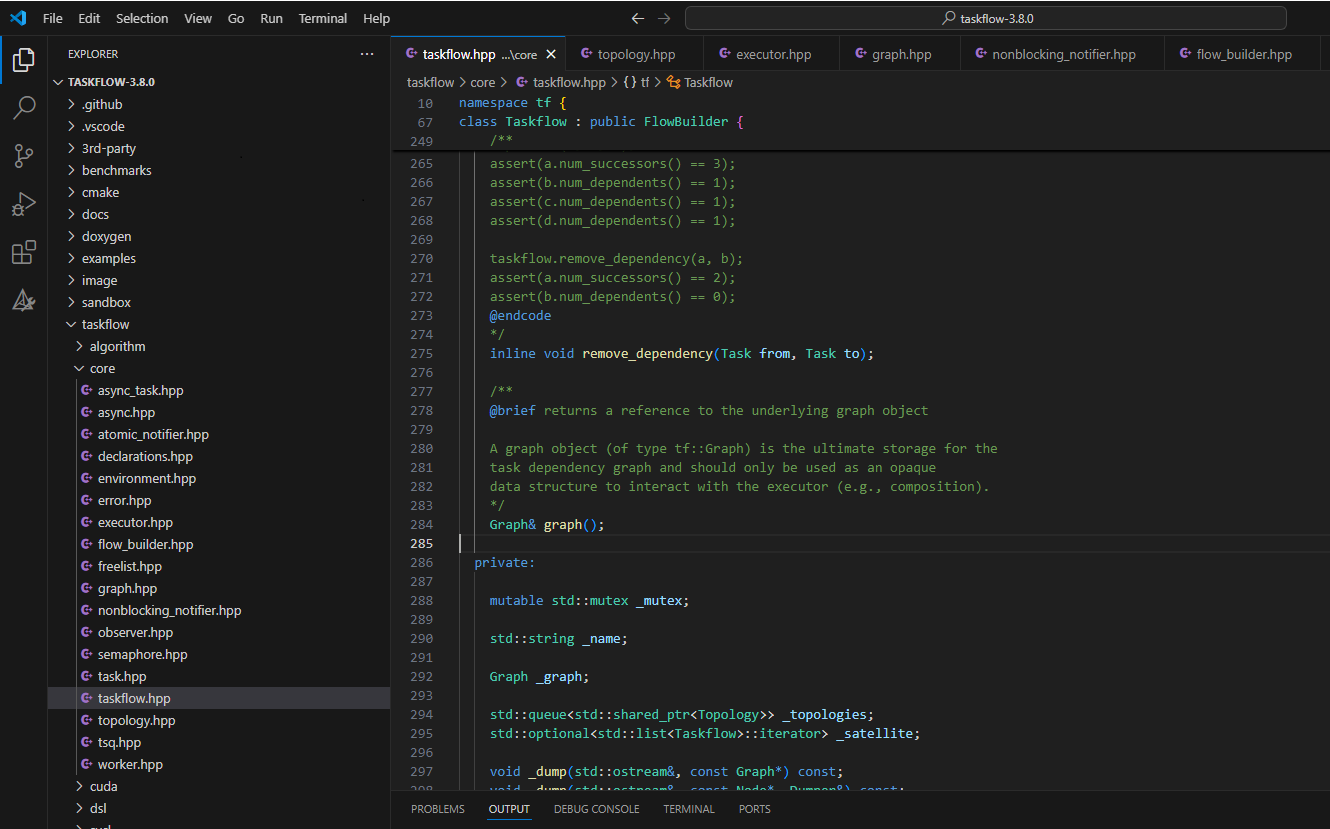Expand the algorithm folder
Viewport: 1330px width, 829px height.
point(117,346)
